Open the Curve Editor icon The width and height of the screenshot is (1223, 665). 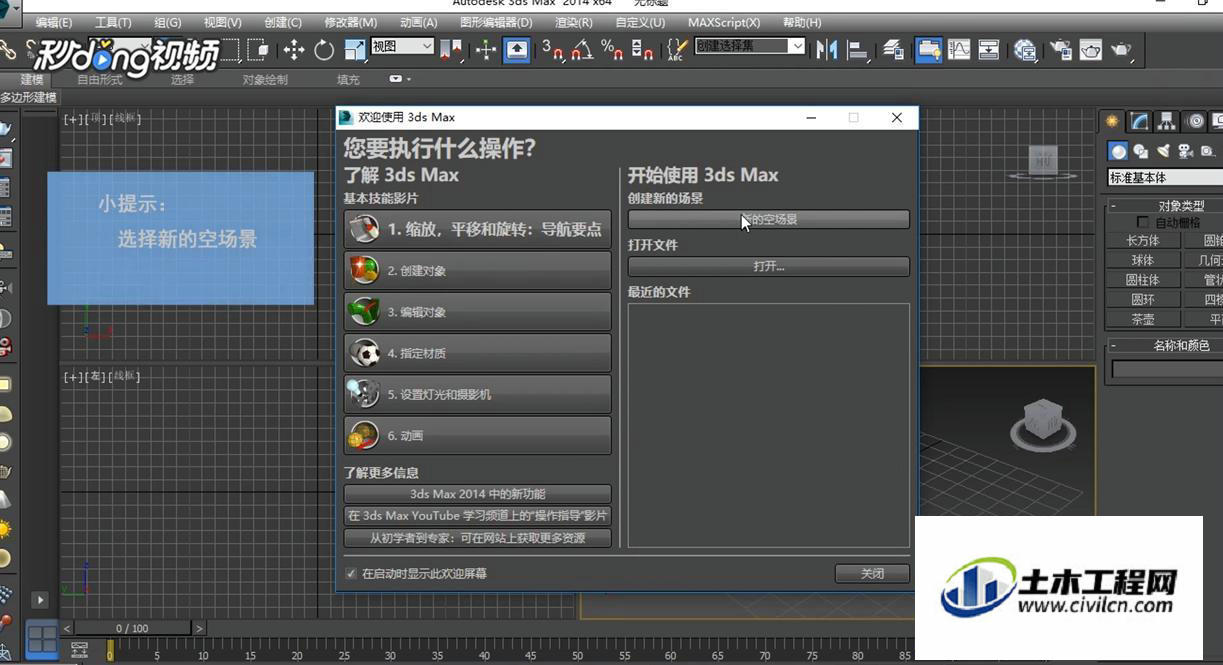coord(959,49)
